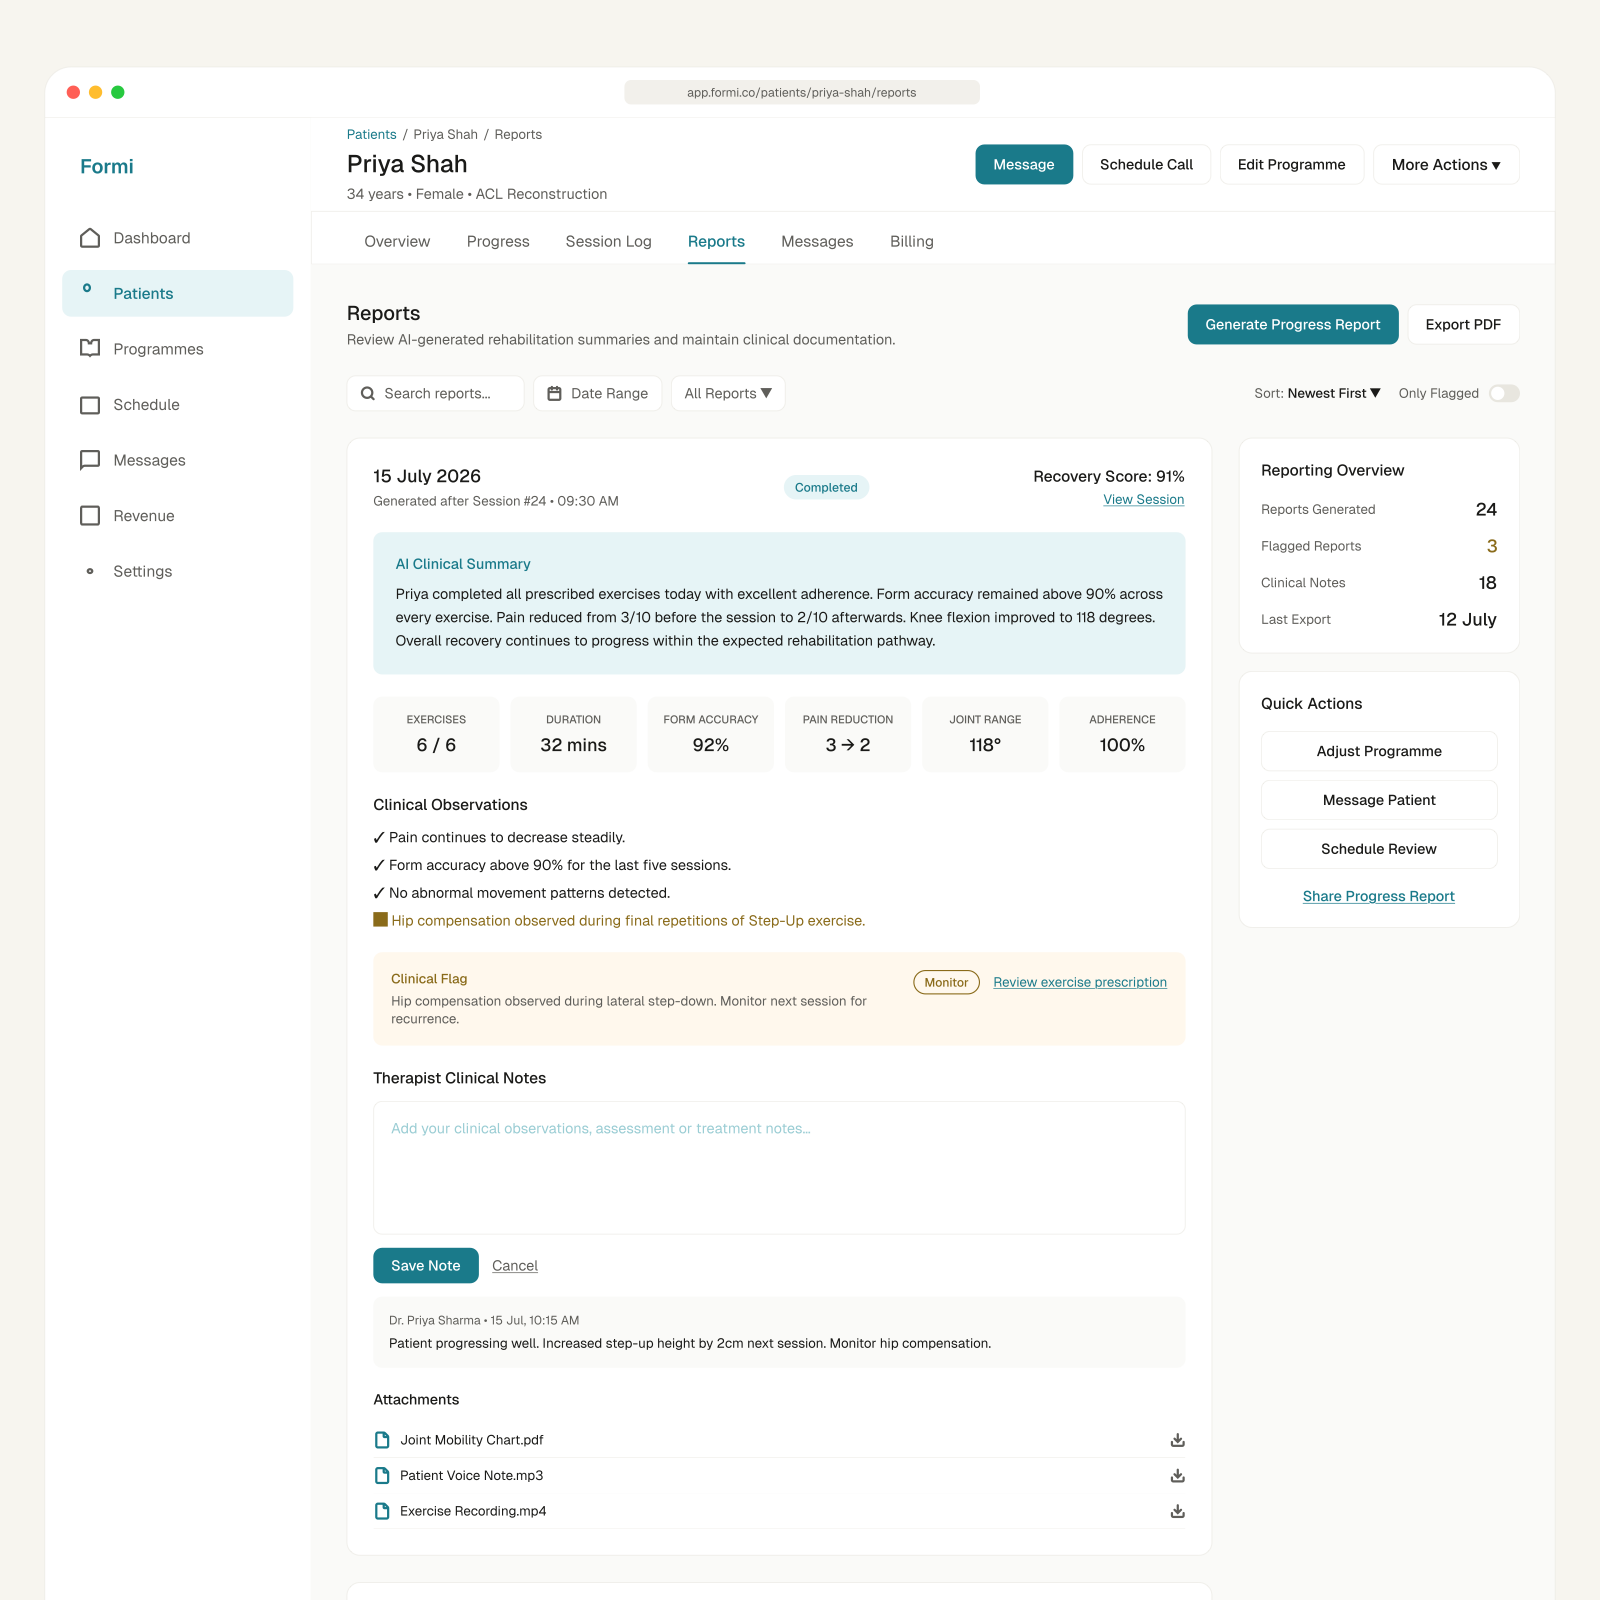This screenshot has height=1600, width=1600.
Task: Click the therapist clinical notes text area
Action: coord(779,1168)
